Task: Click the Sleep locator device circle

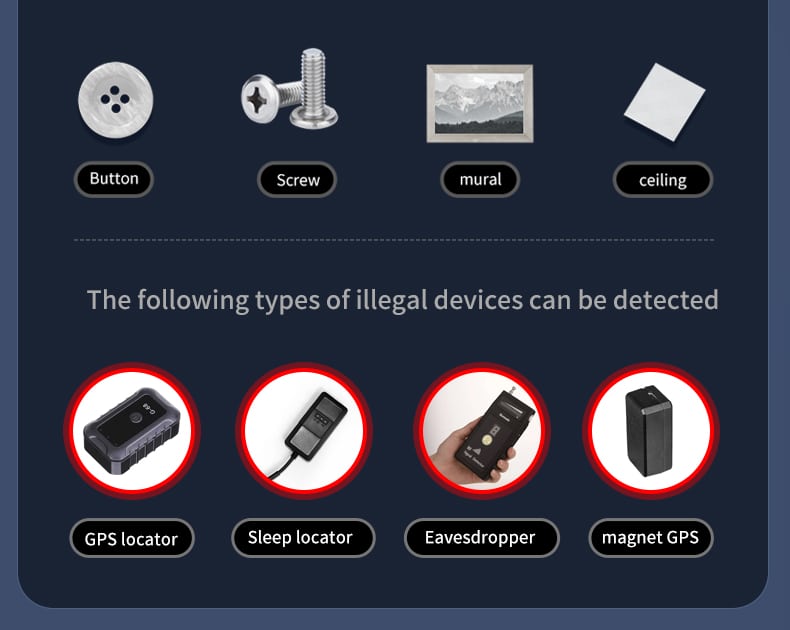Action: coord(304,430)
